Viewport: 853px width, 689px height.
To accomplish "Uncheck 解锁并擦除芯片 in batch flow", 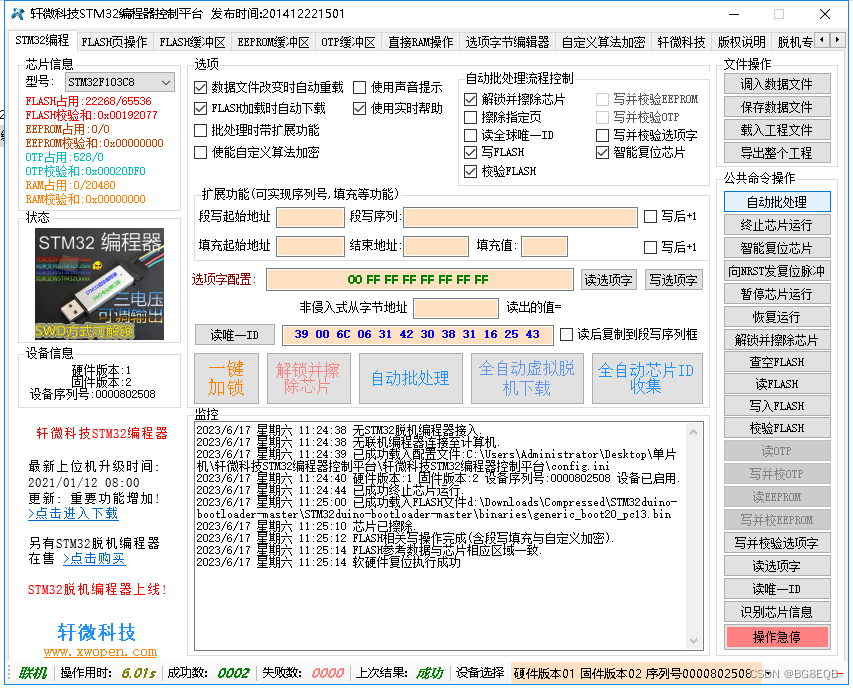I will coord(471,100).
